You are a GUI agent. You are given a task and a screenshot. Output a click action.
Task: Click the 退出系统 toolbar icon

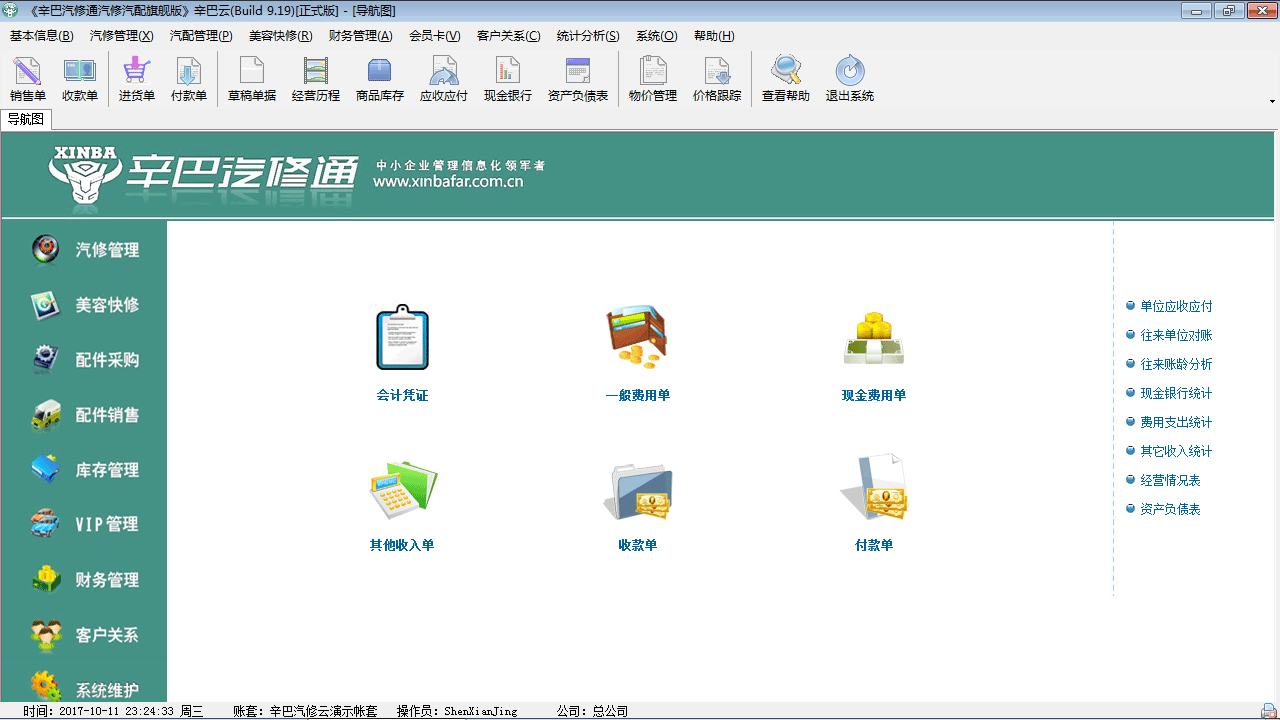(x=850, y=79)
